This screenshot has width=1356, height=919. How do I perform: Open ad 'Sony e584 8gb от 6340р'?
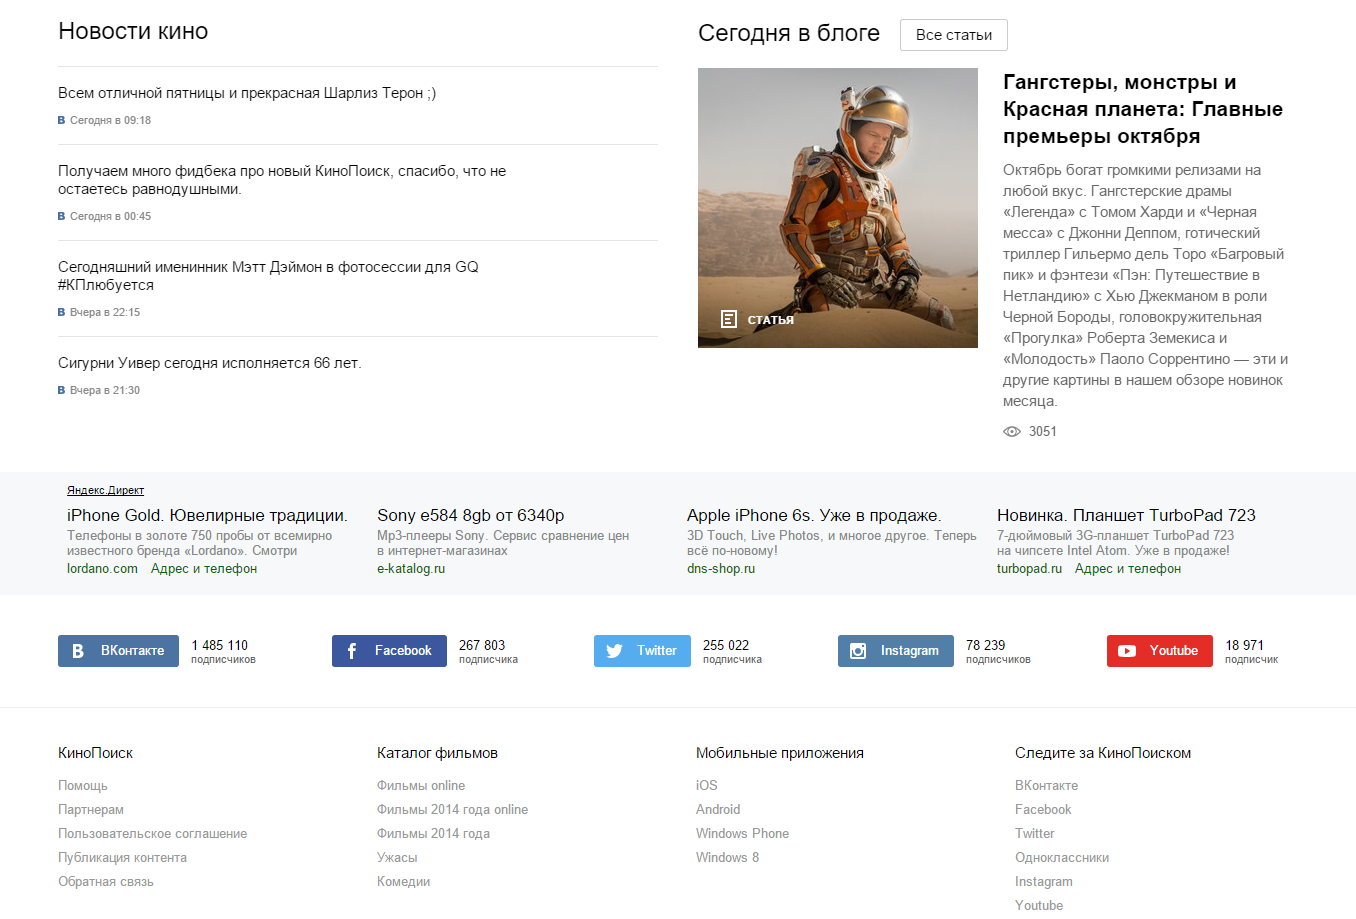(470, 515)
